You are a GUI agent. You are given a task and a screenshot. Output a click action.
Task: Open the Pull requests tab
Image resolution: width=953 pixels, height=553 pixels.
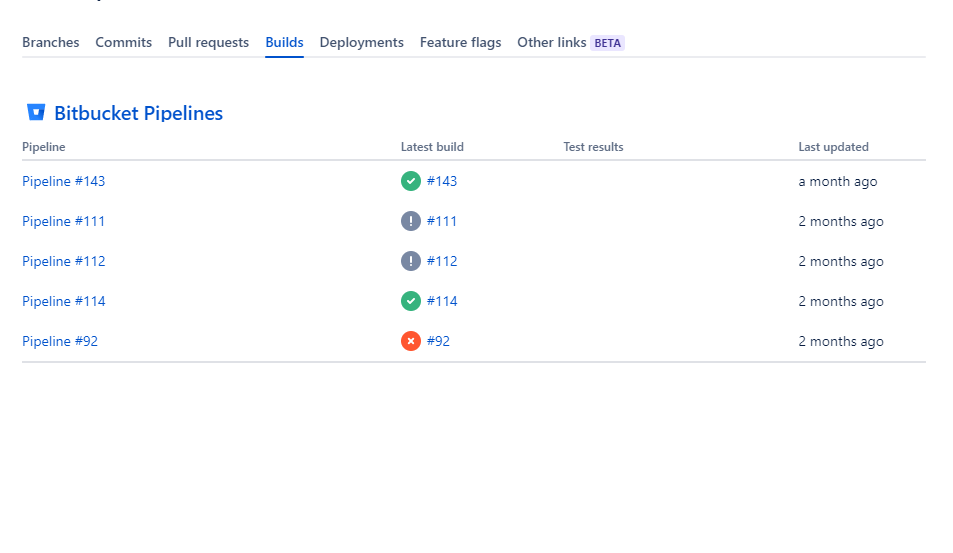(x=208, y=43)
